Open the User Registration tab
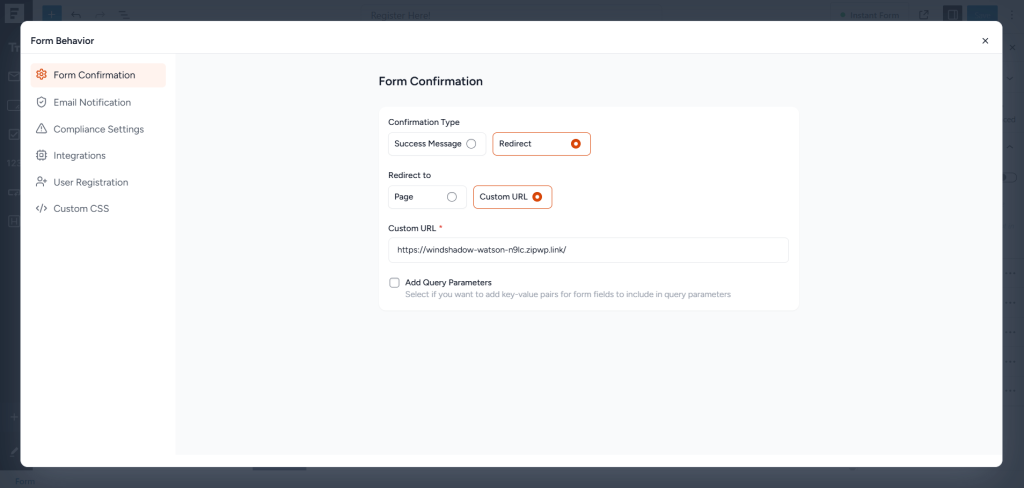Image resolution: width=1024 pixels, height=488 pixels. pos(90,182)
